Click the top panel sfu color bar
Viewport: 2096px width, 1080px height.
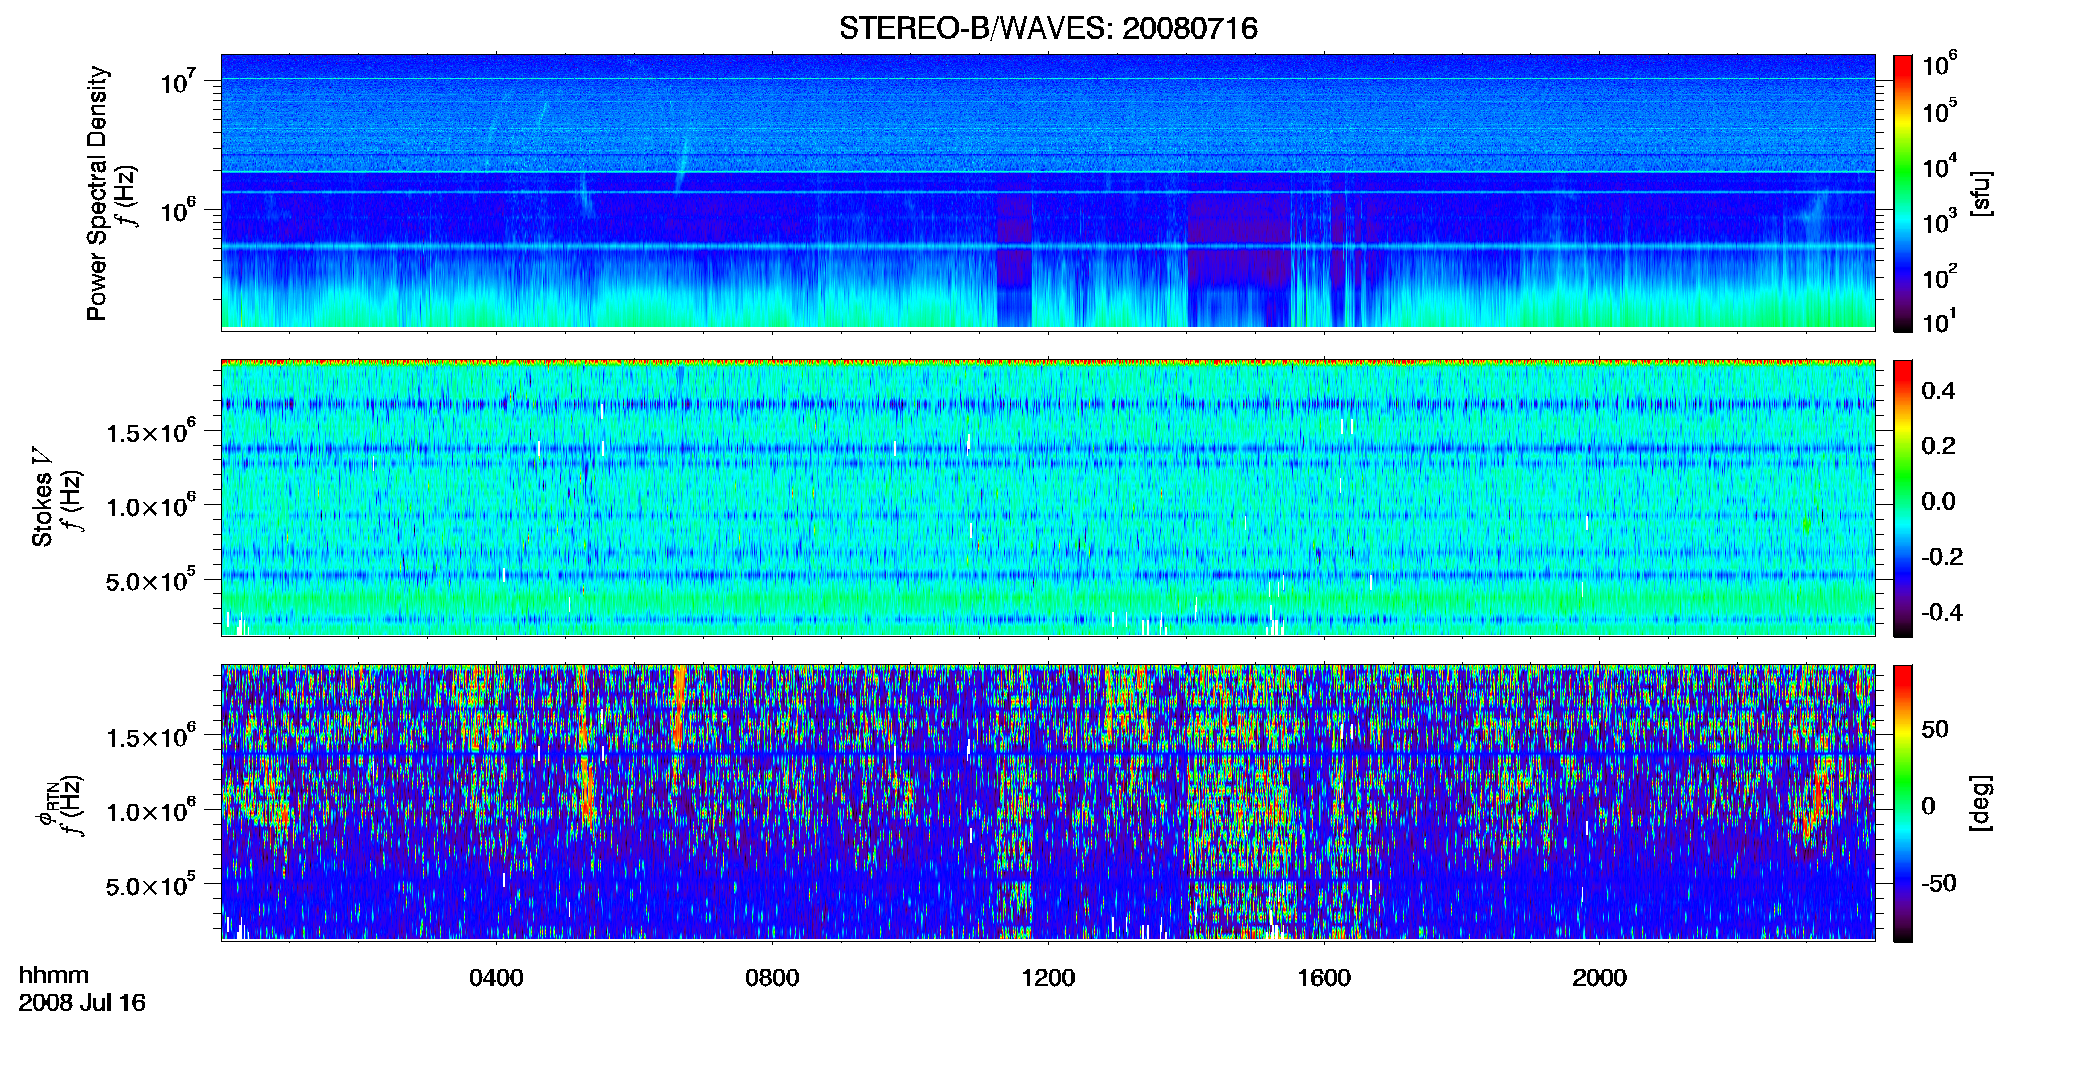point(1903,193)
